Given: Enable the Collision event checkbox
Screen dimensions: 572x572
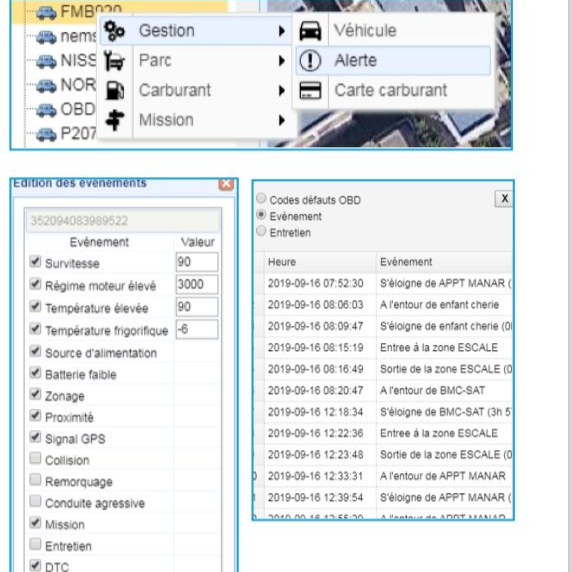Looking at the screenshot, I should pos(35,458).
